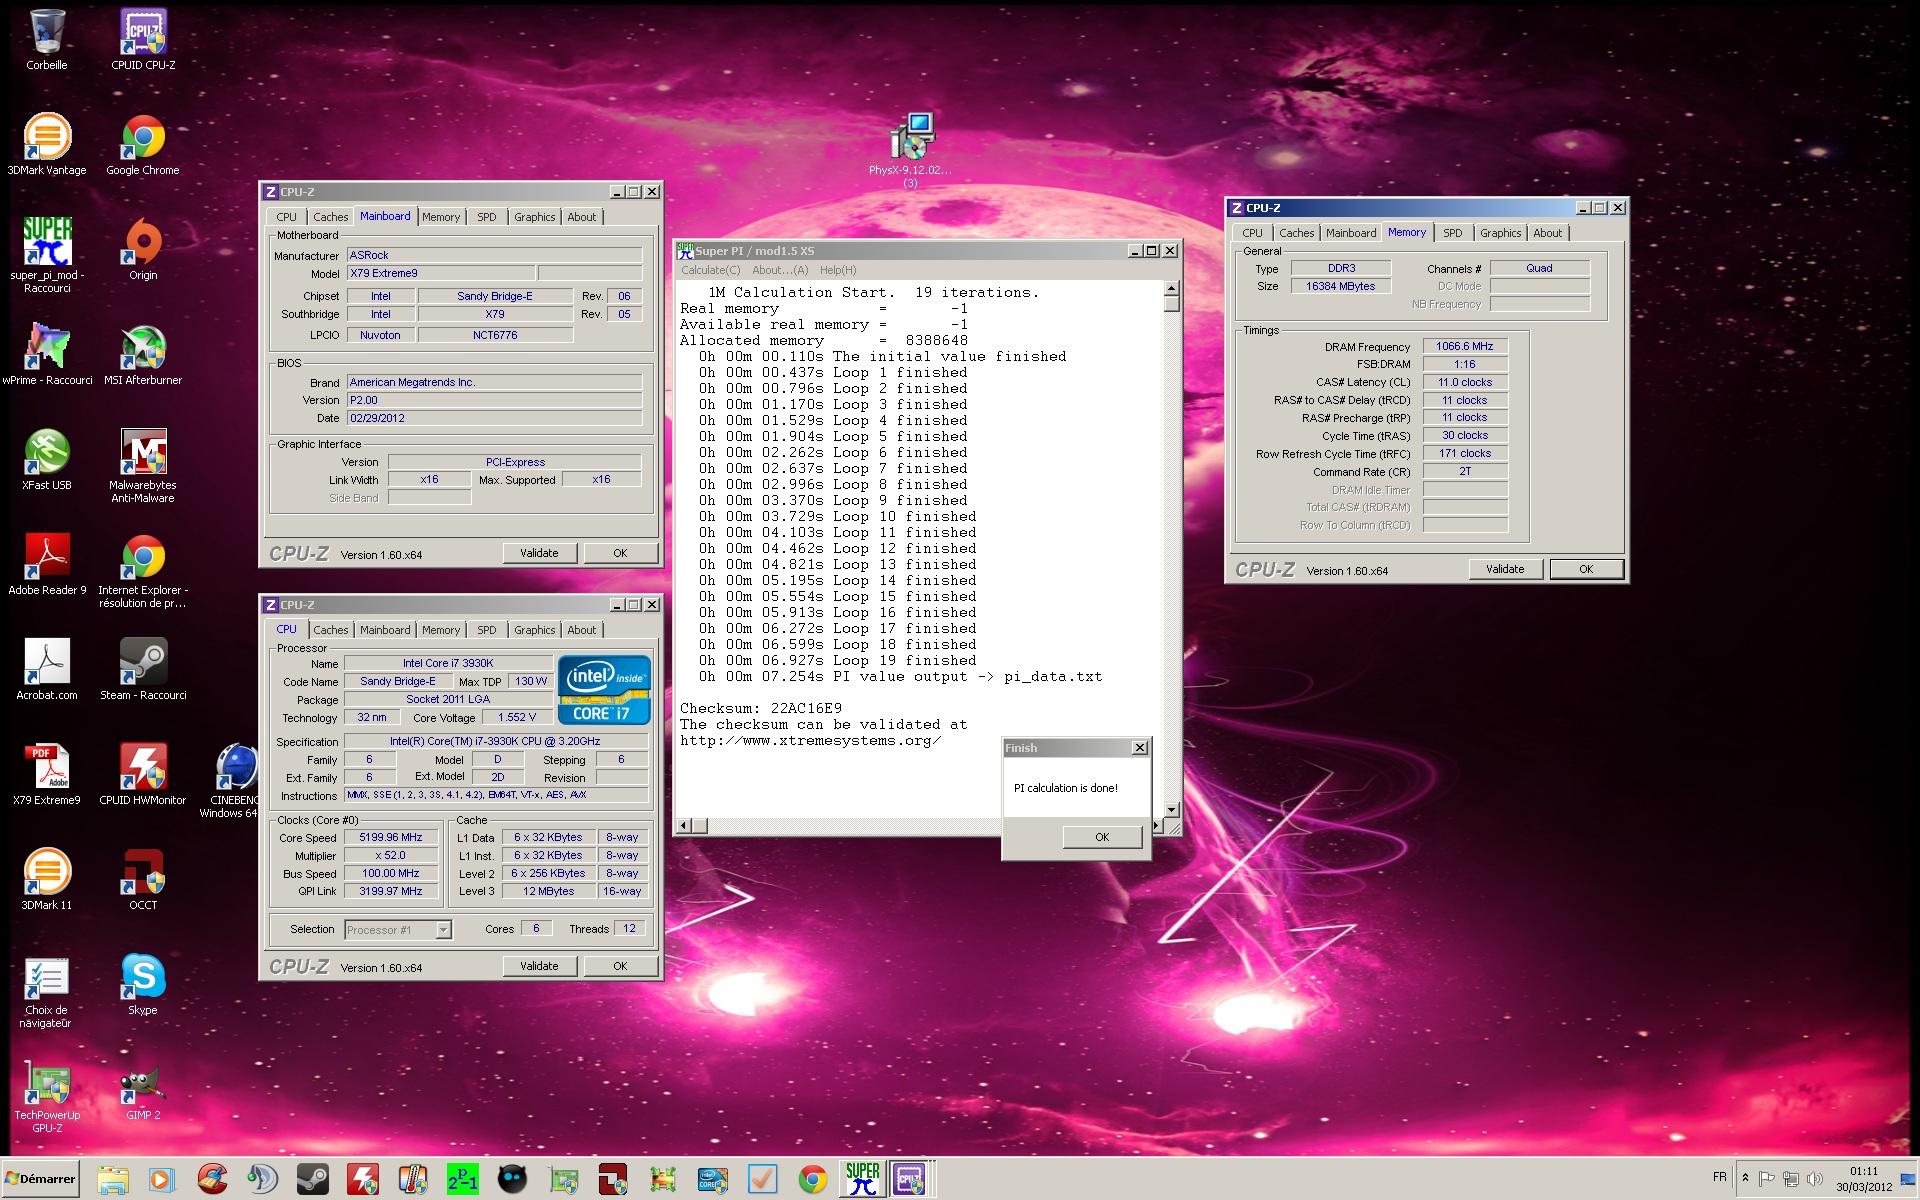Click the Démarrer start button
Screen dimensions: 1920x1200
40,1179
